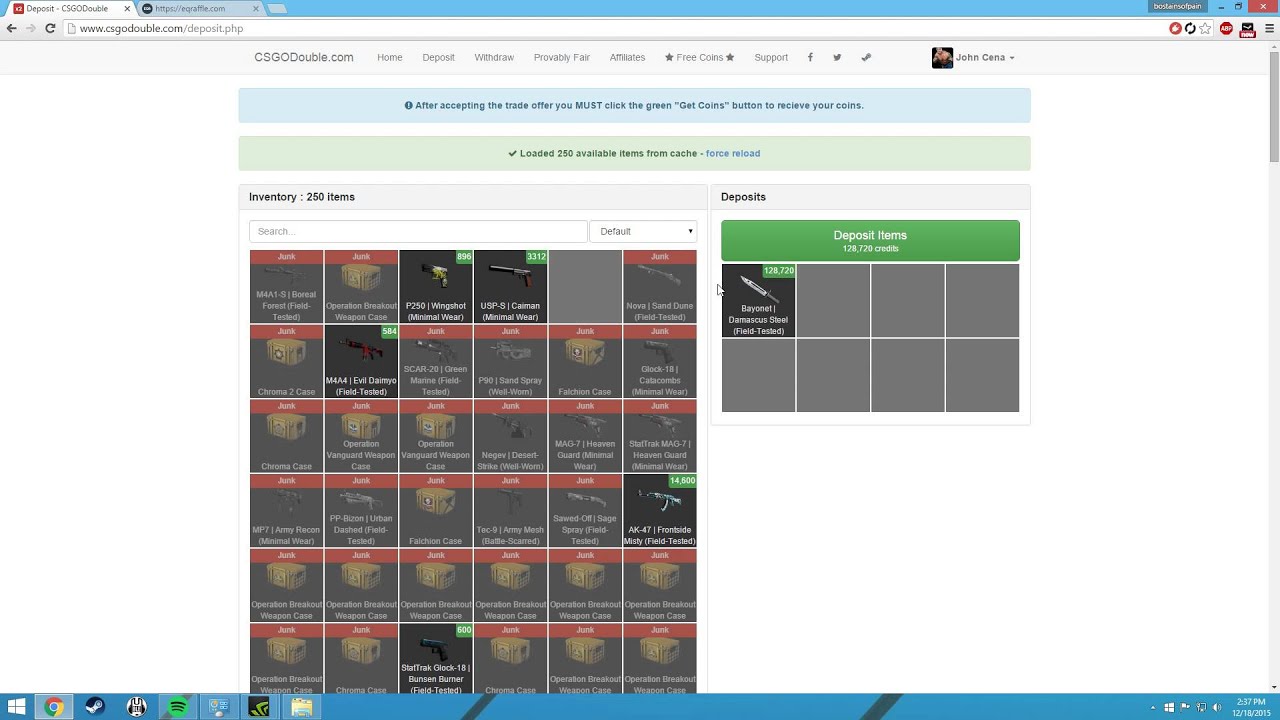1280x720 pixels.
Task: Click Tec-9 Army Mesh junk item
Action: [510, 511]
